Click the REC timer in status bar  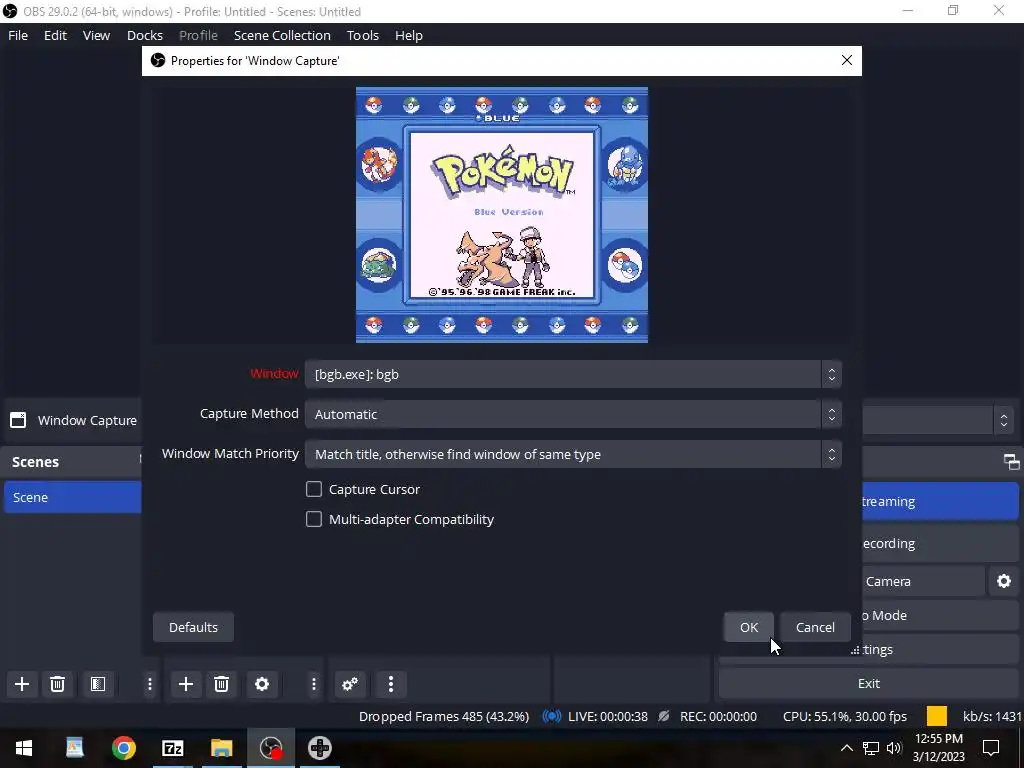click(x=718, y=716)
